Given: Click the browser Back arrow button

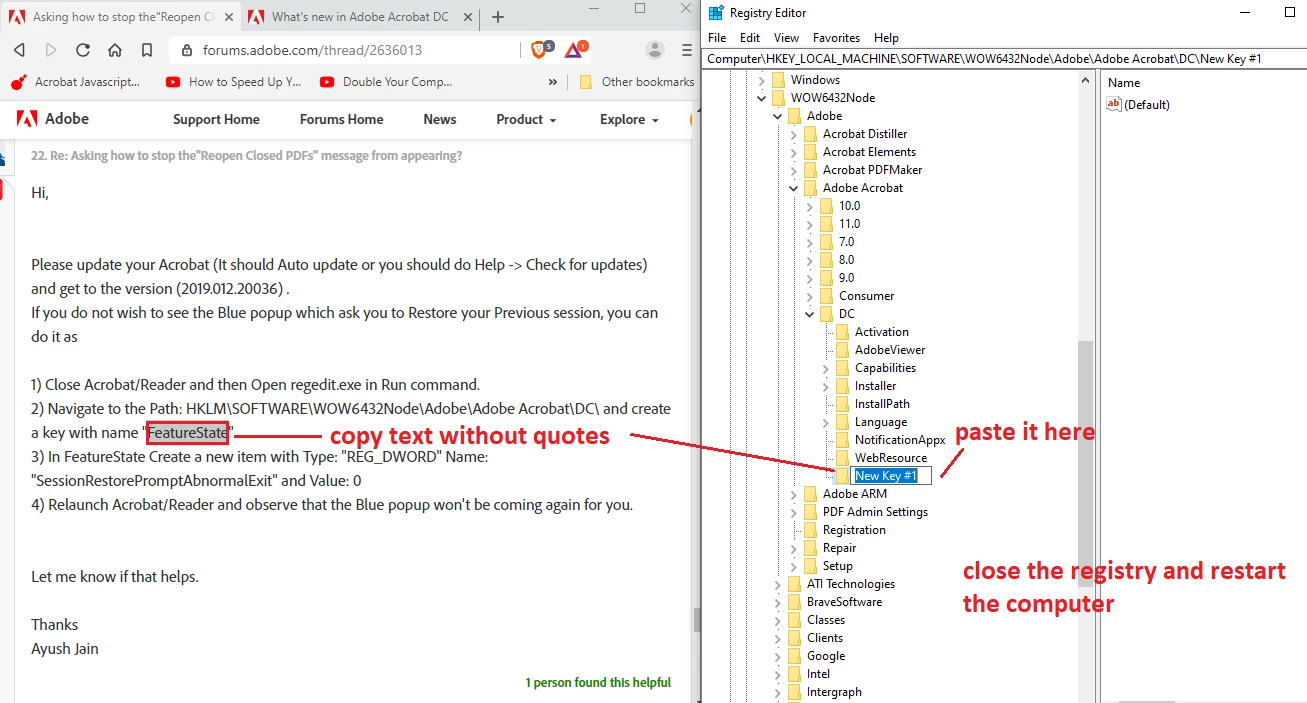Looking at the screenshot, I should click(x=19, y=50).
